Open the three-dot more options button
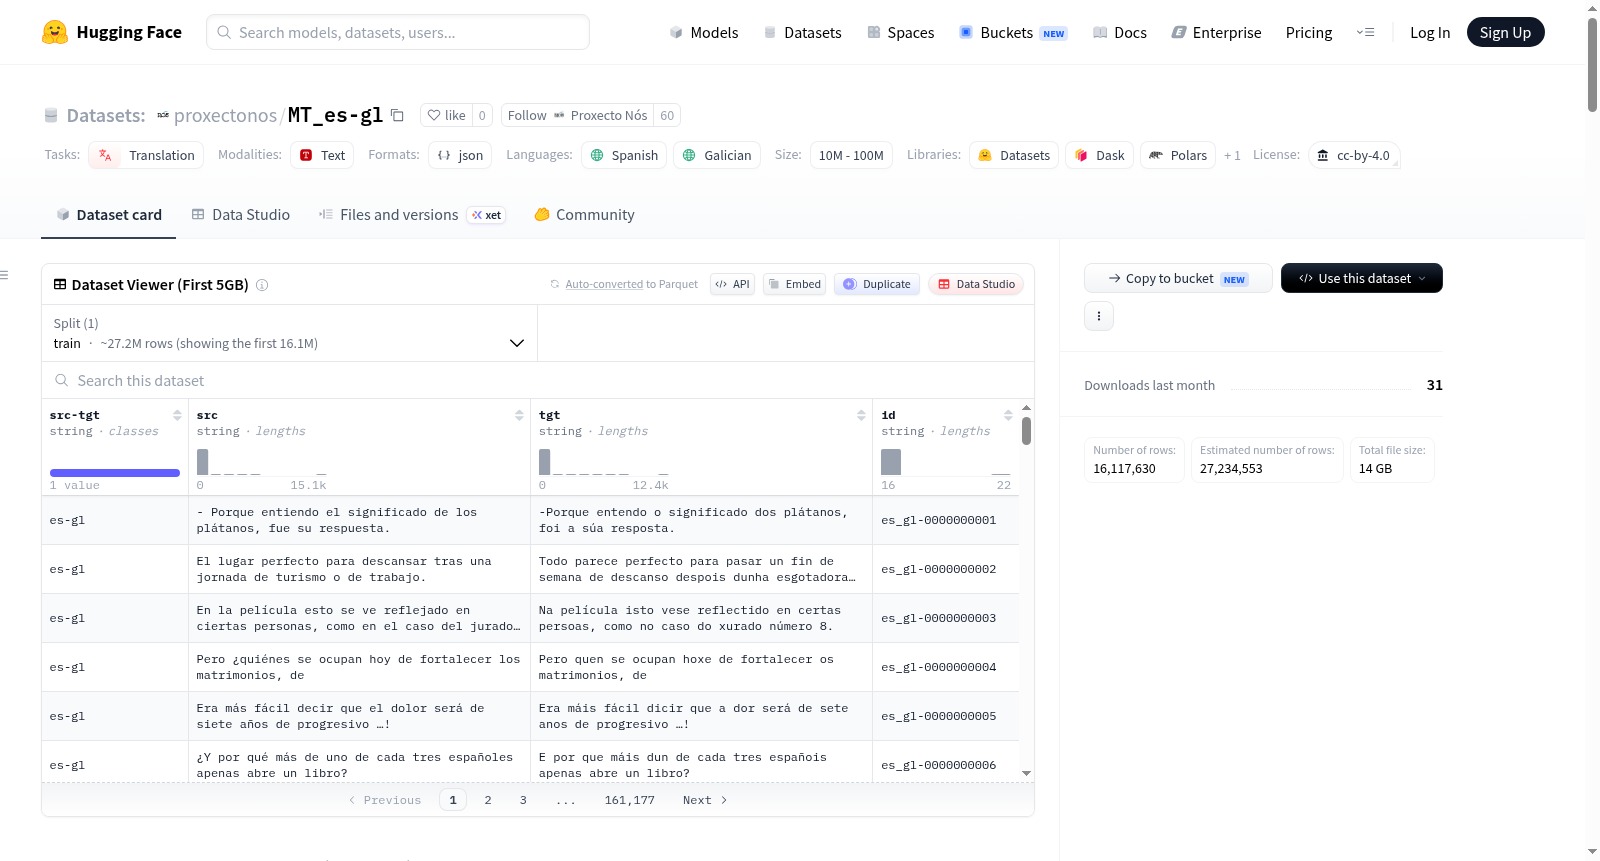The image size is (1600, 861). pos(1099,316)
